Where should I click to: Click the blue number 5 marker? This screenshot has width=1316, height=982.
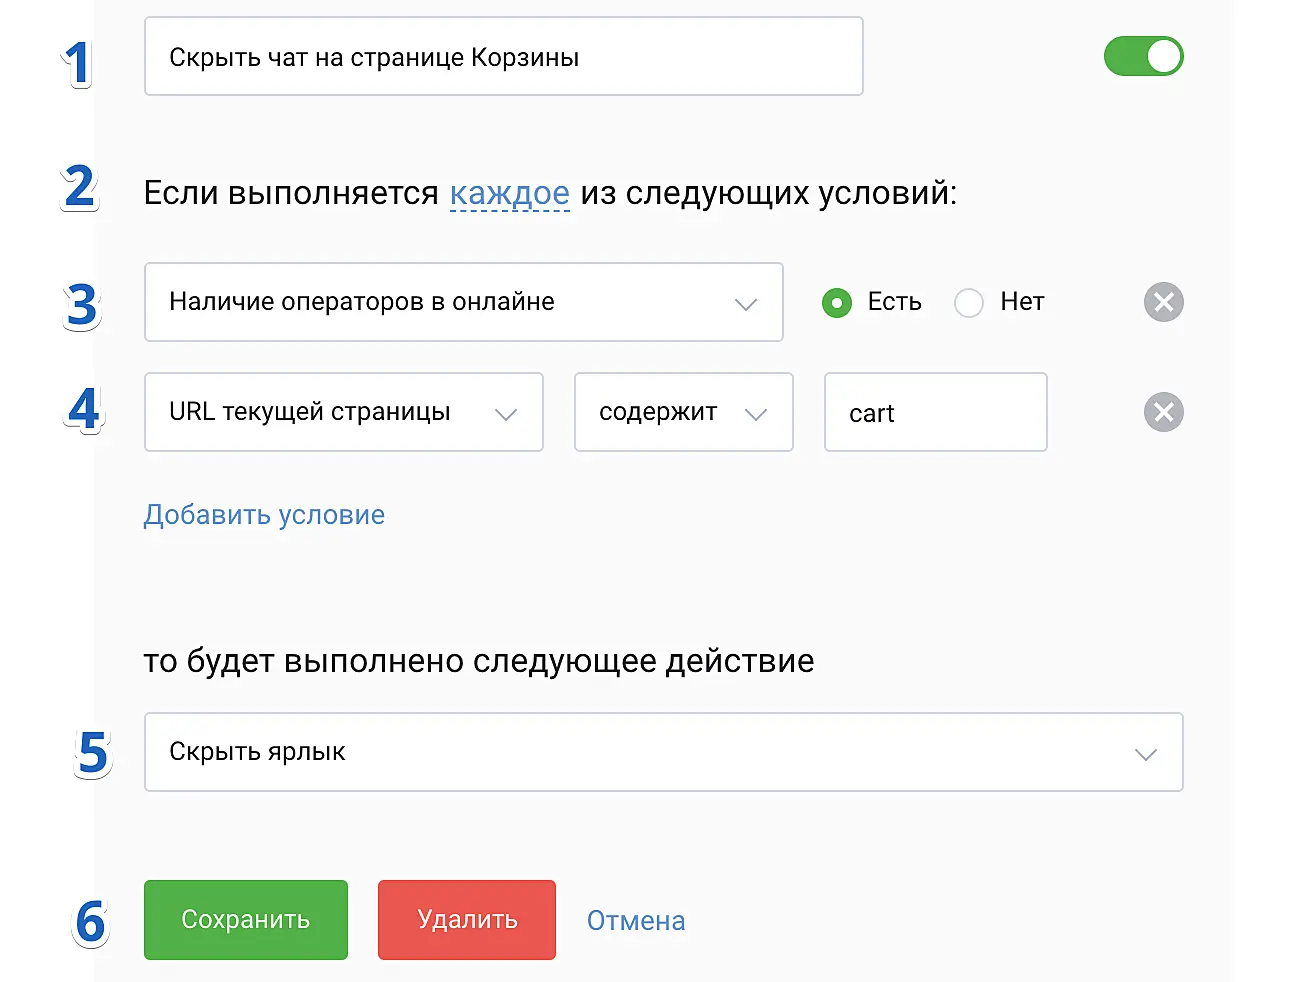tap(92, 753)
